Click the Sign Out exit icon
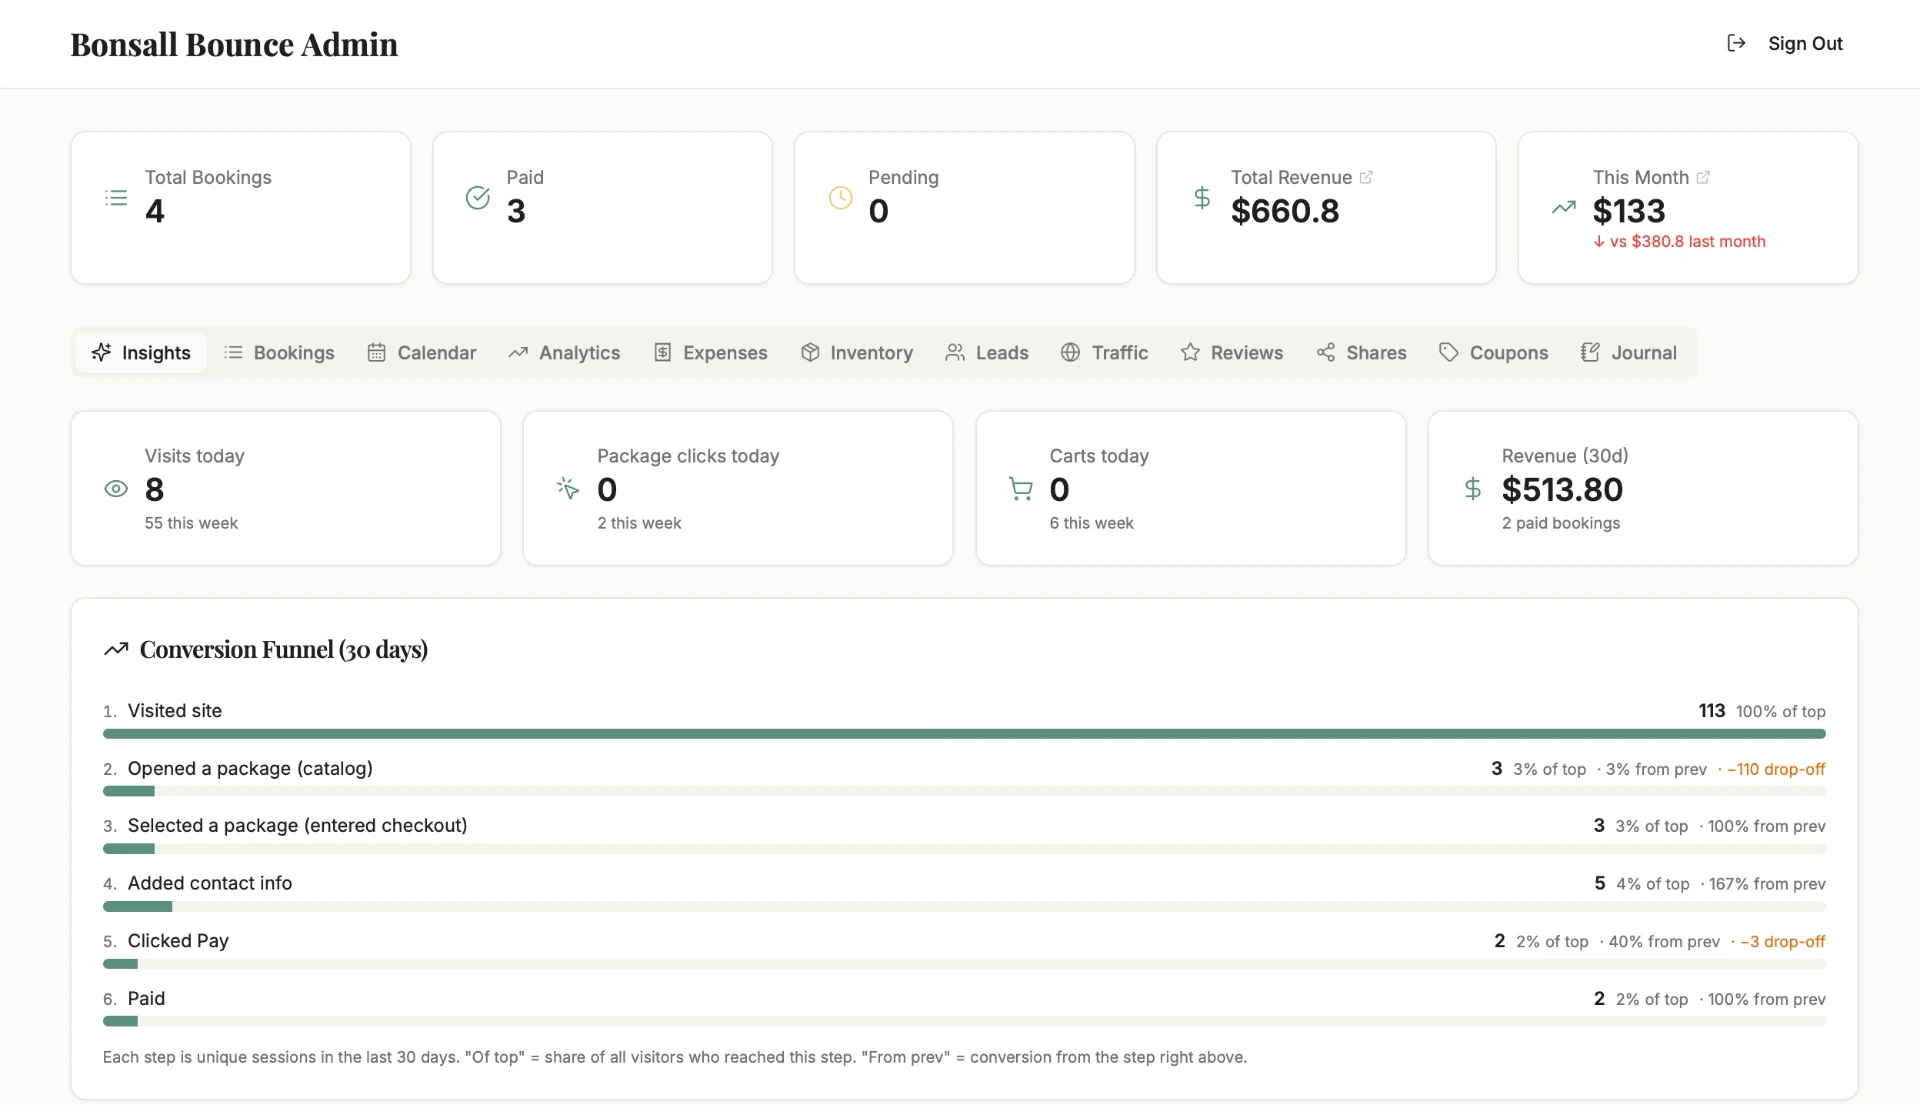This screenshot has height=1105, width=1920. (1736, 43)
